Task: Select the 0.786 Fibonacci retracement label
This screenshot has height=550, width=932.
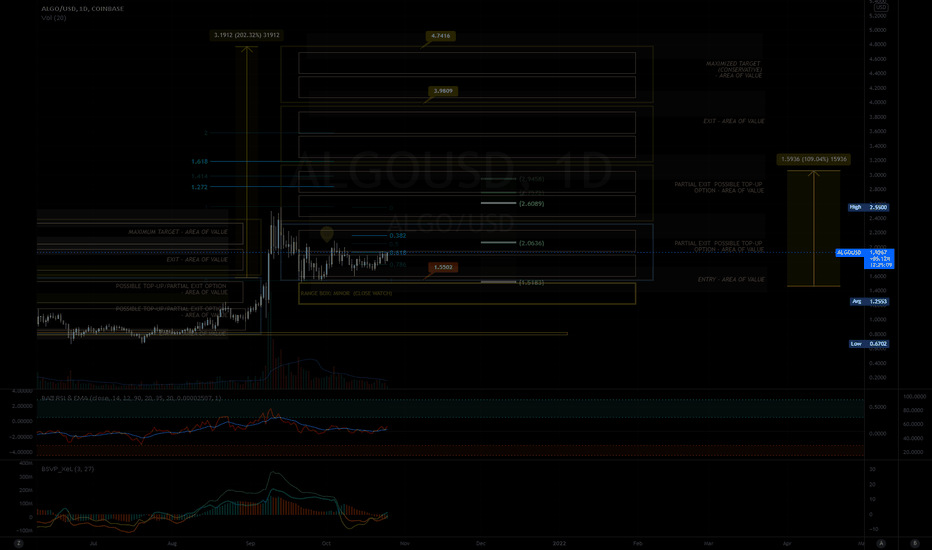Action: click(x=398, y=264)
